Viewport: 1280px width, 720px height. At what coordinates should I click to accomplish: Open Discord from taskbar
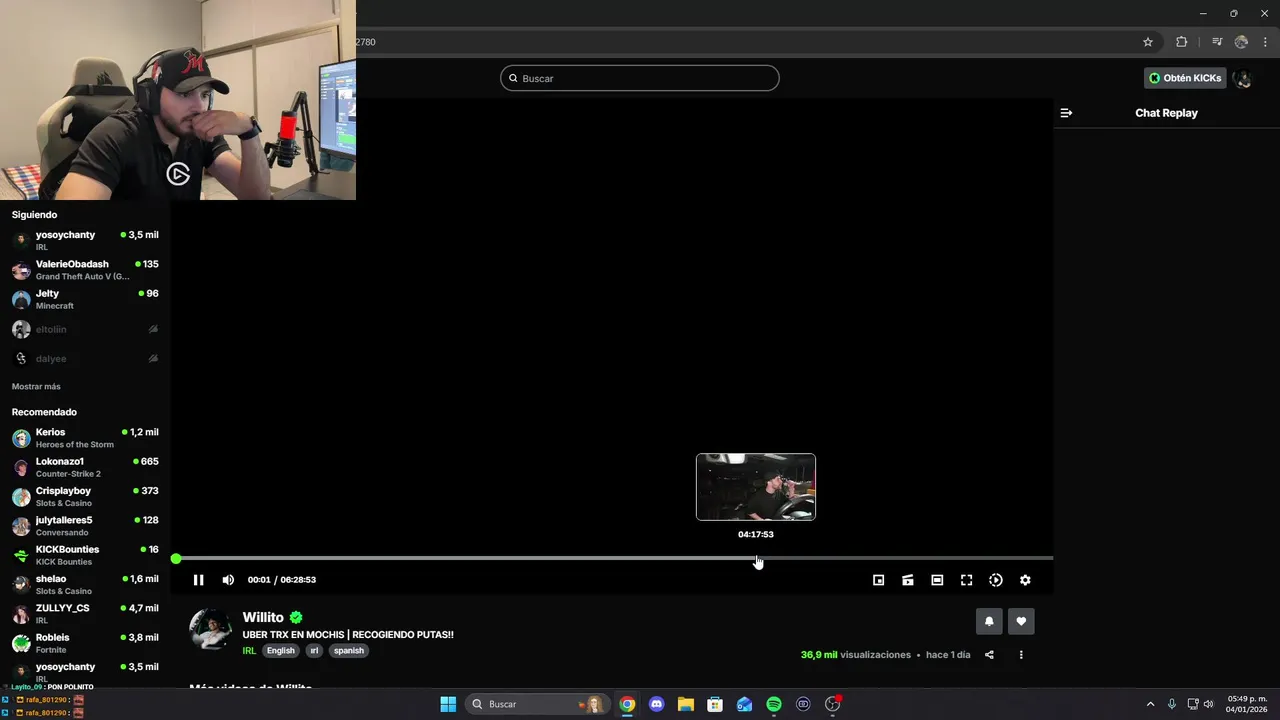click(656, 704)
